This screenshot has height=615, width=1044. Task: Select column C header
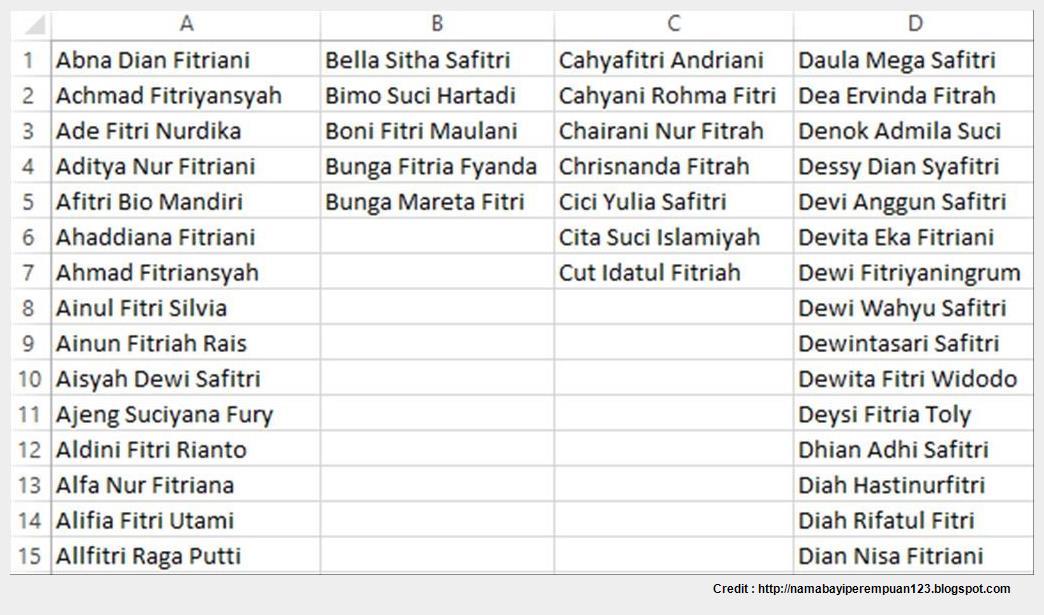click(x=674, y=25)
